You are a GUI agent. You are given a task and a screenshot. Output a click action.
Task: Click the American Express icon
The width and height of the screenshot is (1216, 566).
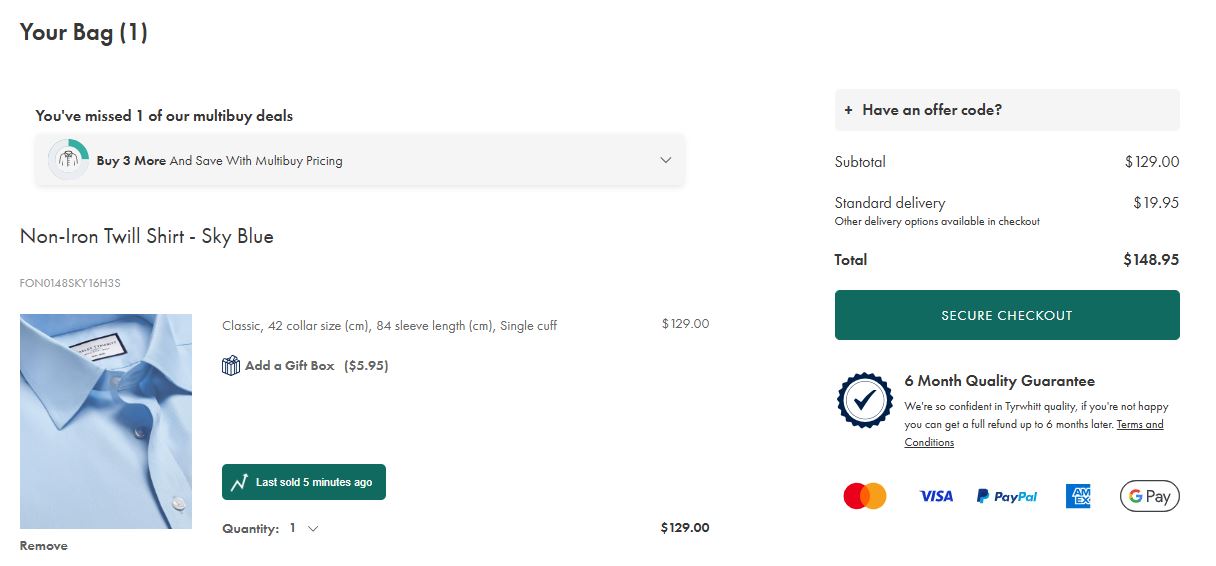coord(1078,496)
